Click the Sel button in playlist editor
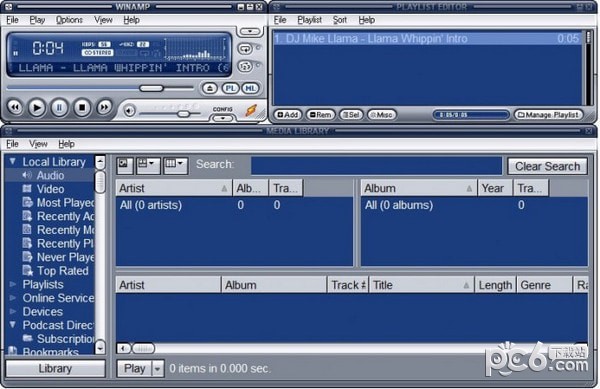The image size is (600, 389). tap(351, 115)
